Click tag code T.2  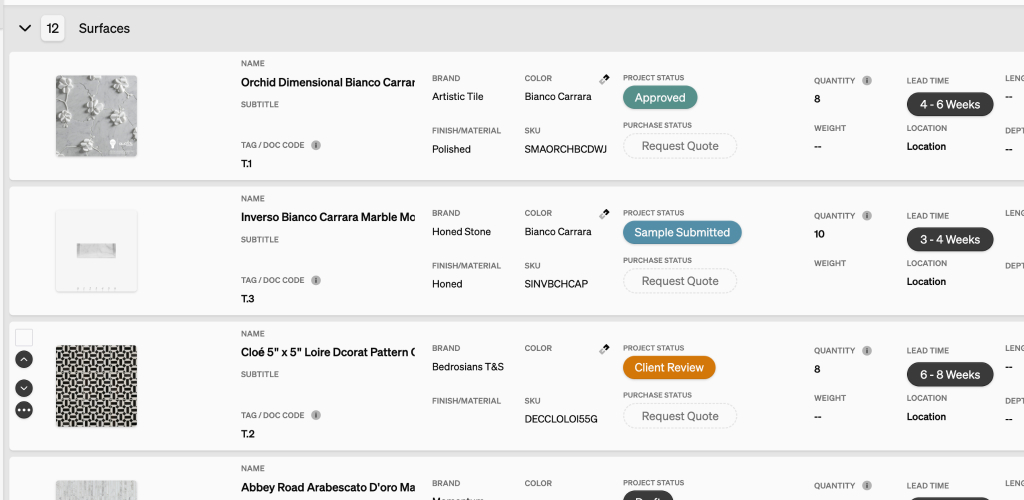(248, 434)
